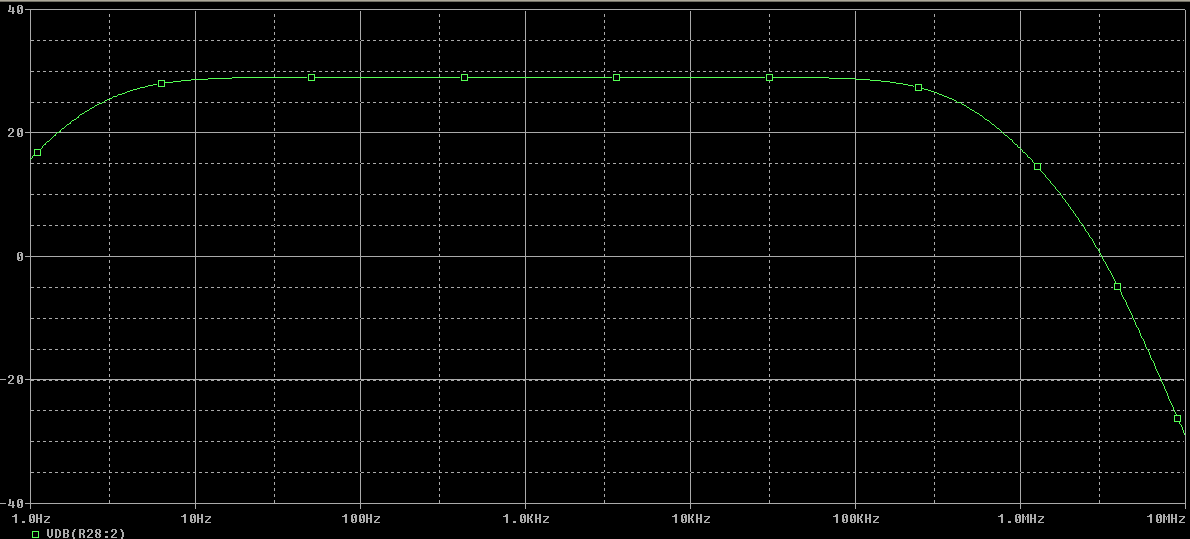
Task: Click trace marker between 10KHz and 100KHz
Action: click(x=770, y=77)
